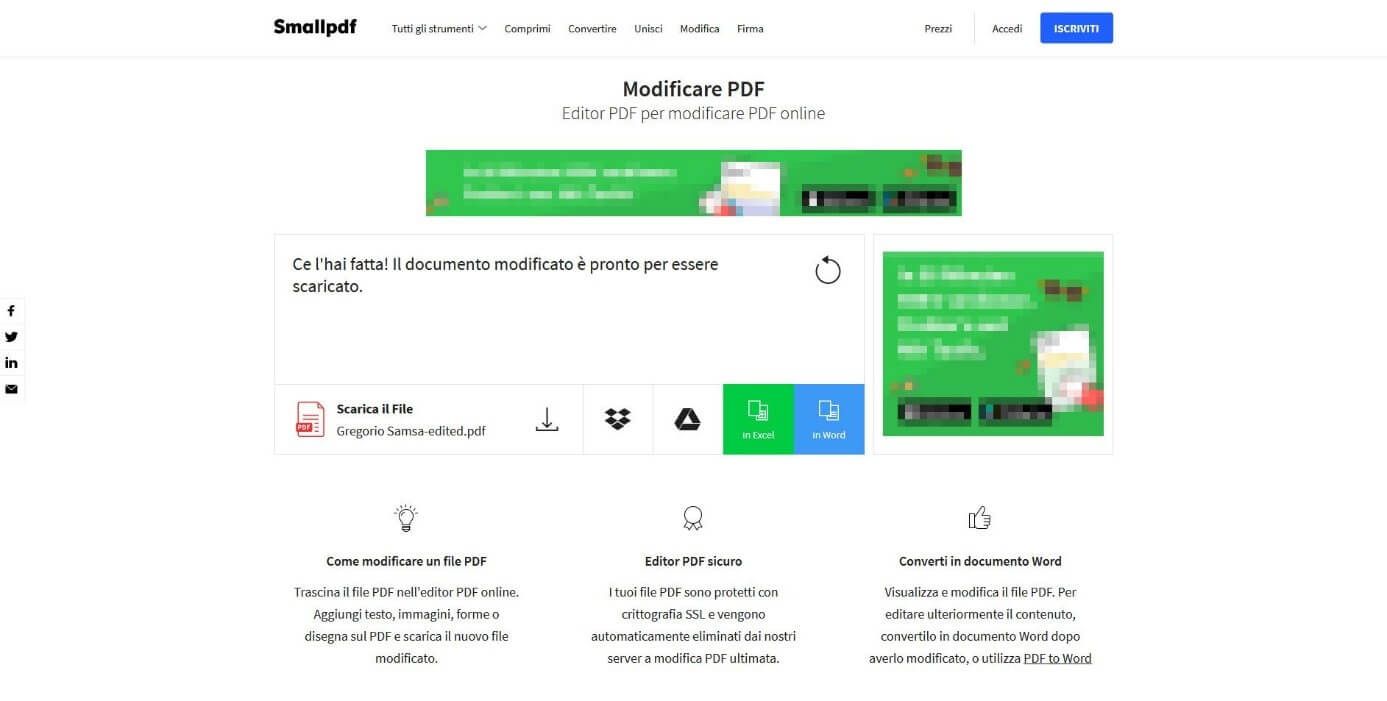The height and width of the screenshot is (701, 1387).
Task: Save file to Google Drive
Action: (688, 419)
